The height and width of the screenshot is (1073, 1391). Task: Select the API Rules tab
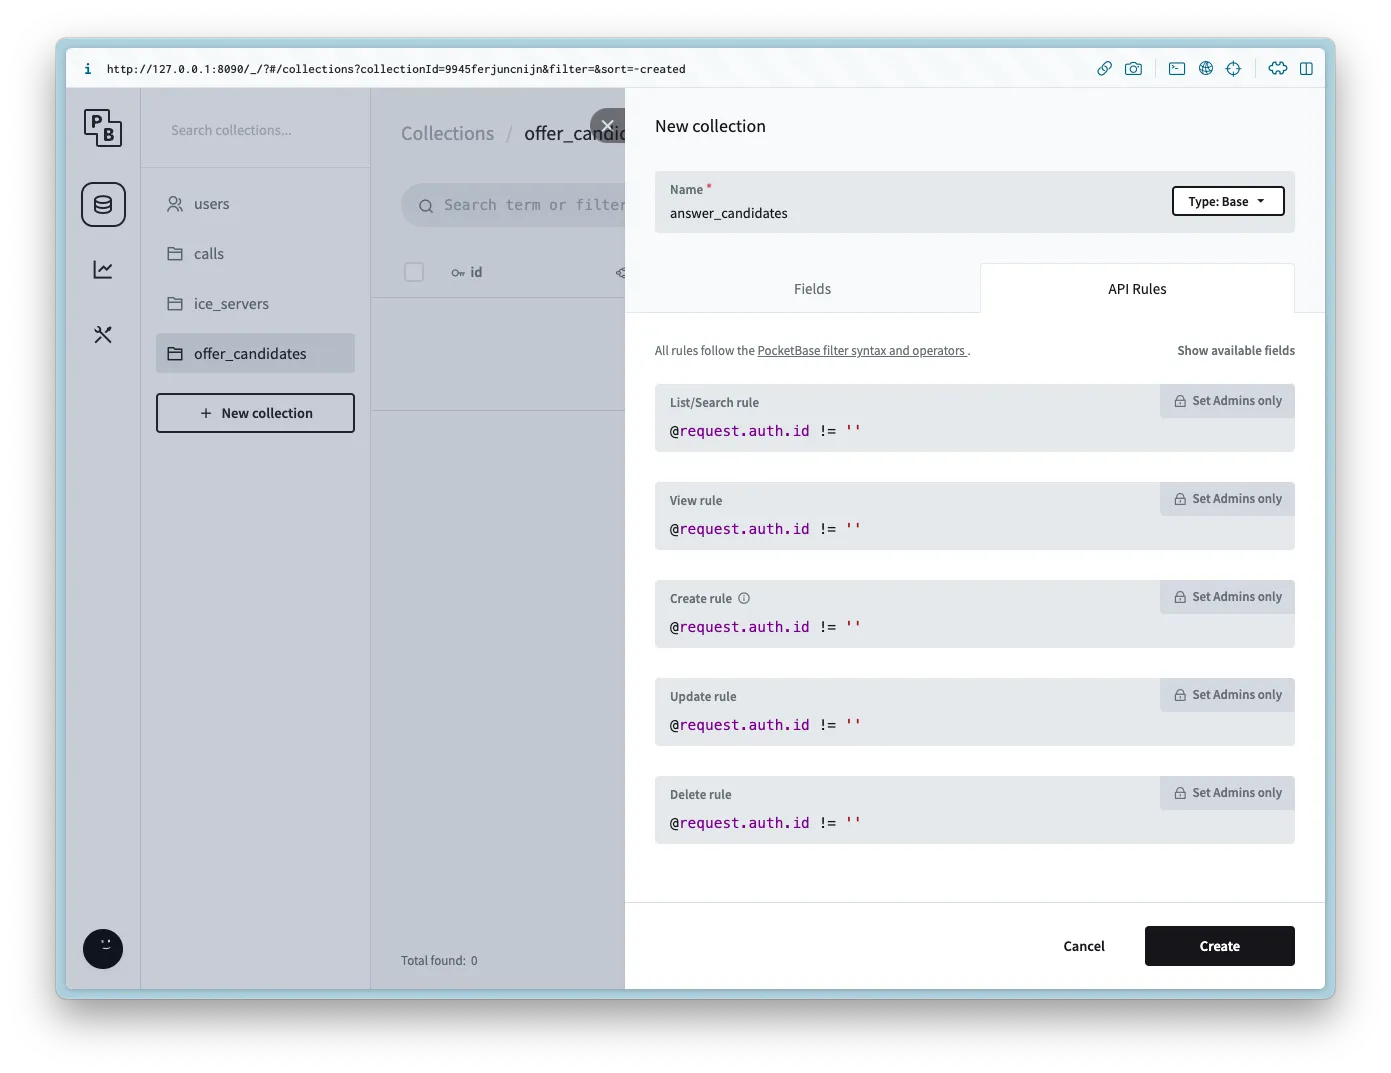[1137, 289]
